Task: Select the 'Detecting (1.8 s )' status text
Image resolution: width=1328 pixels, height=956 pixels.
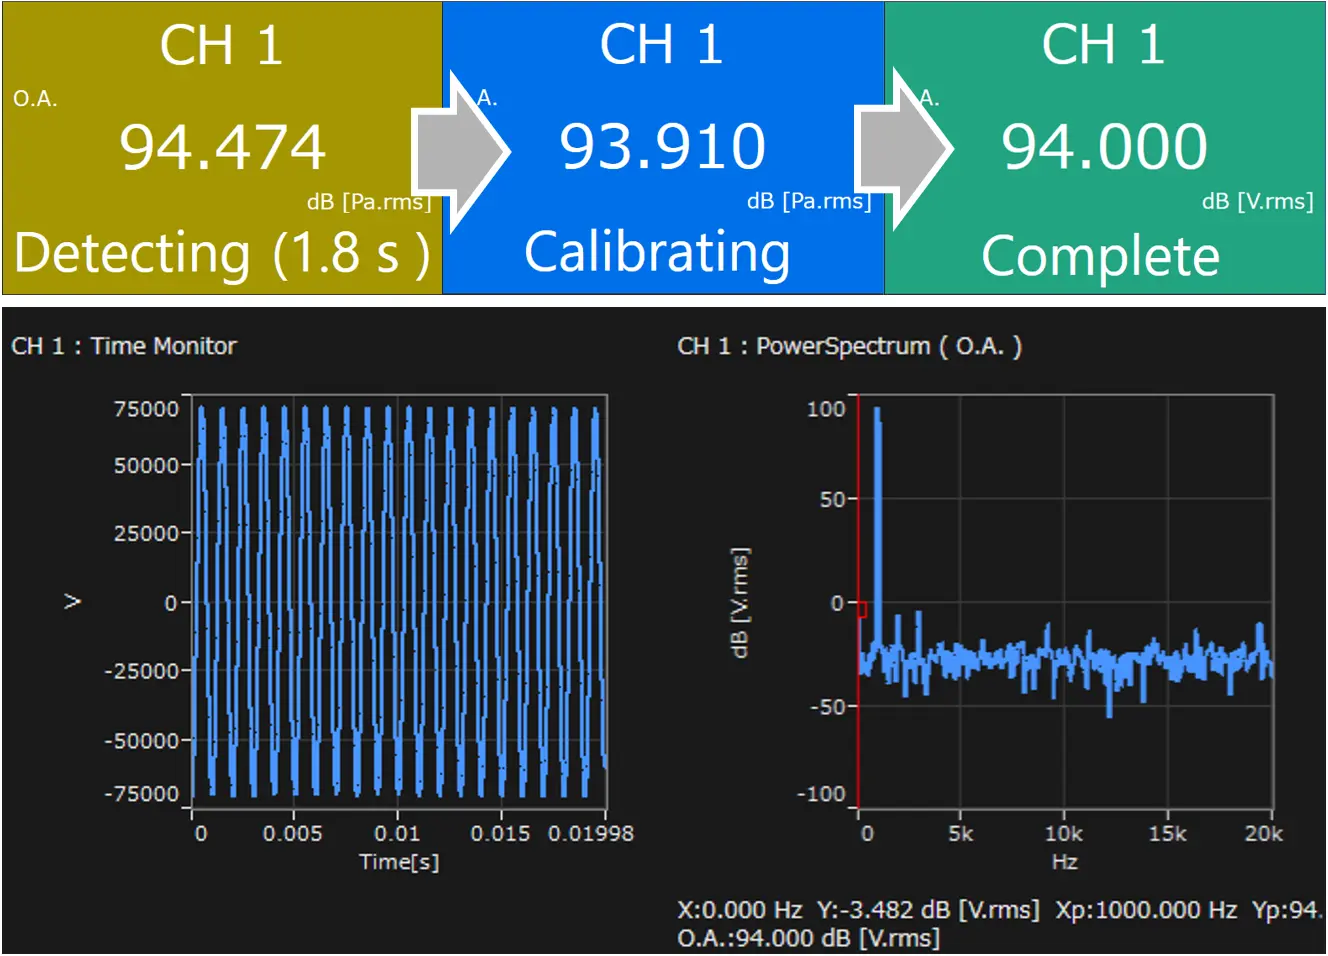Action: [222, 252]
